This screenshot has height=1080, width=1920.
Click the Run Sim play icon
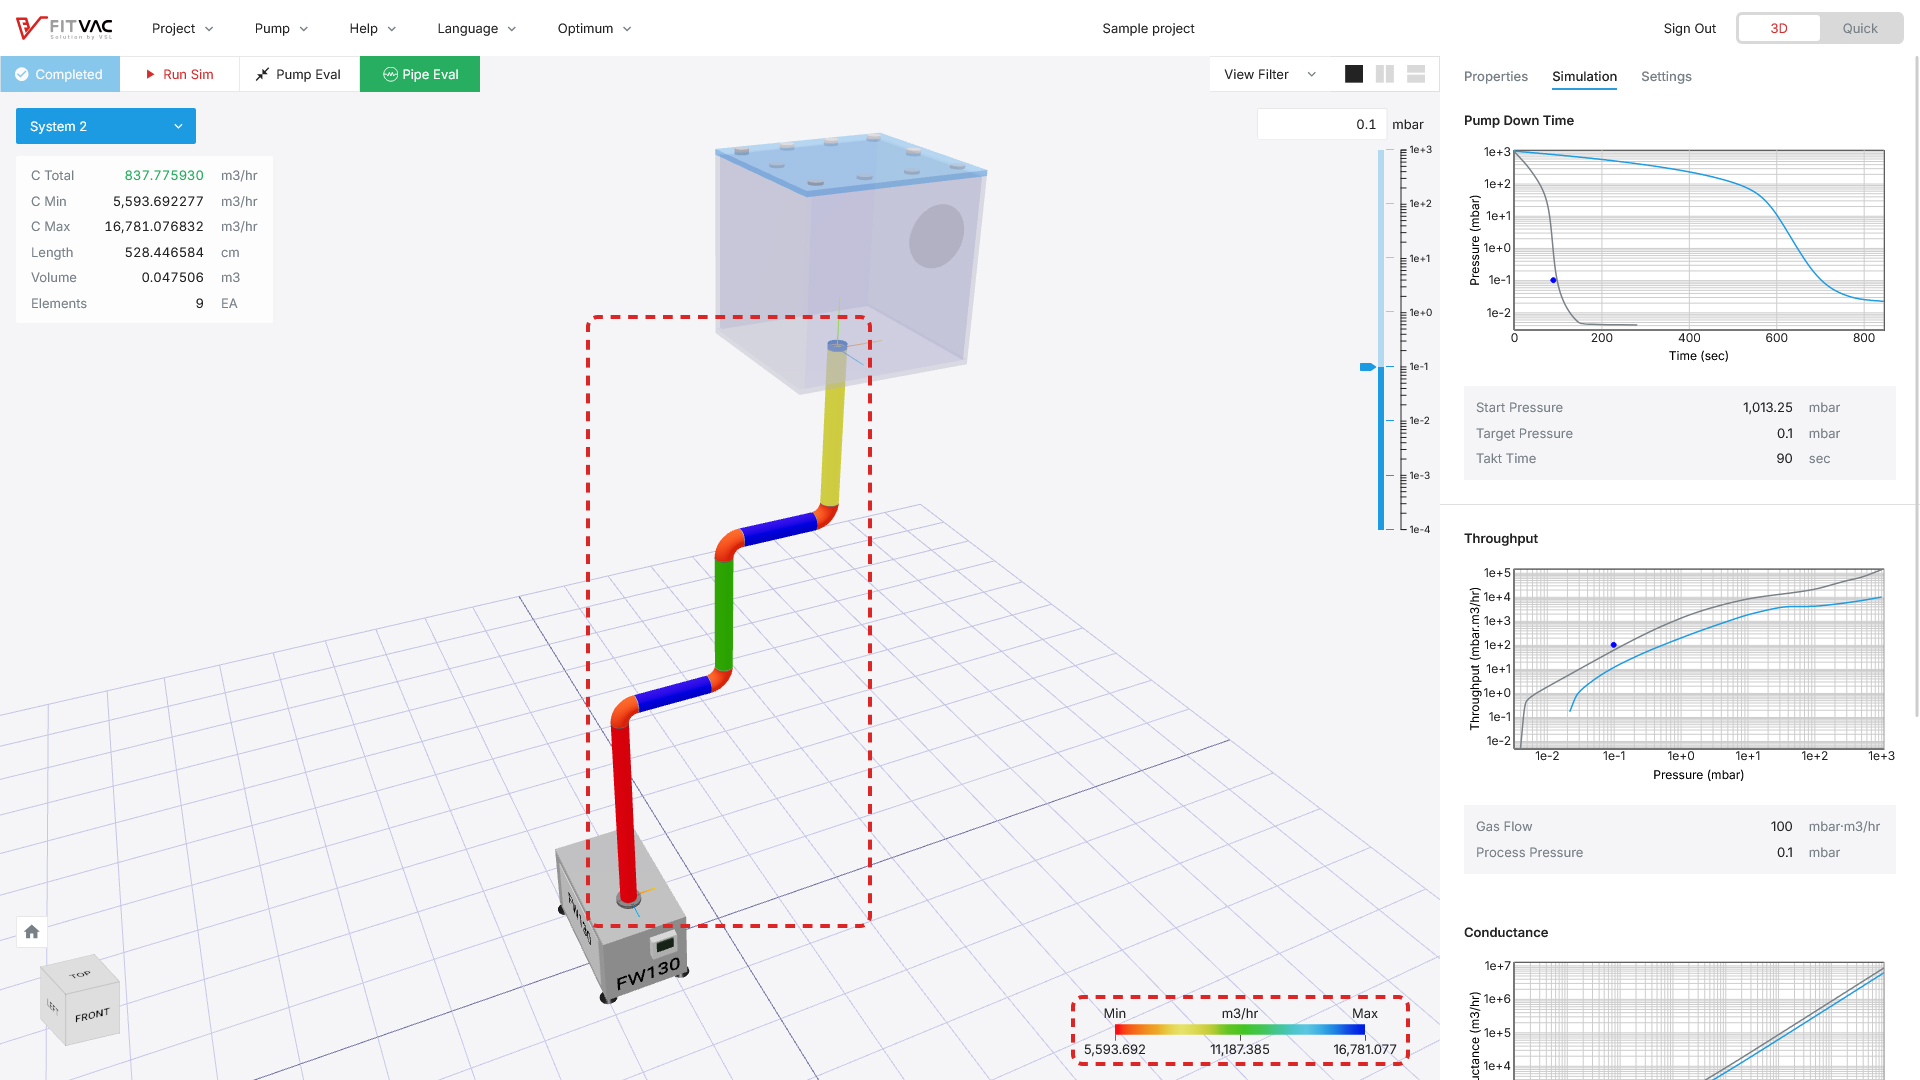150,74
